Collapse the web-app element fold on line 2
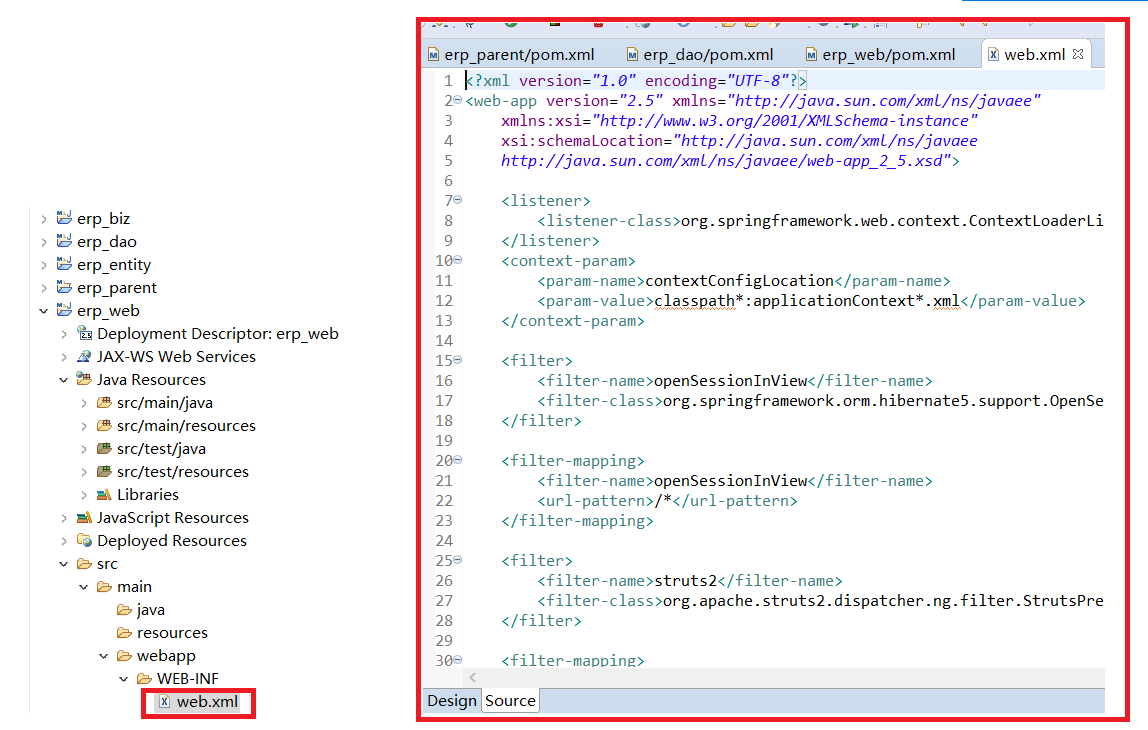 (x=458, y=100)
